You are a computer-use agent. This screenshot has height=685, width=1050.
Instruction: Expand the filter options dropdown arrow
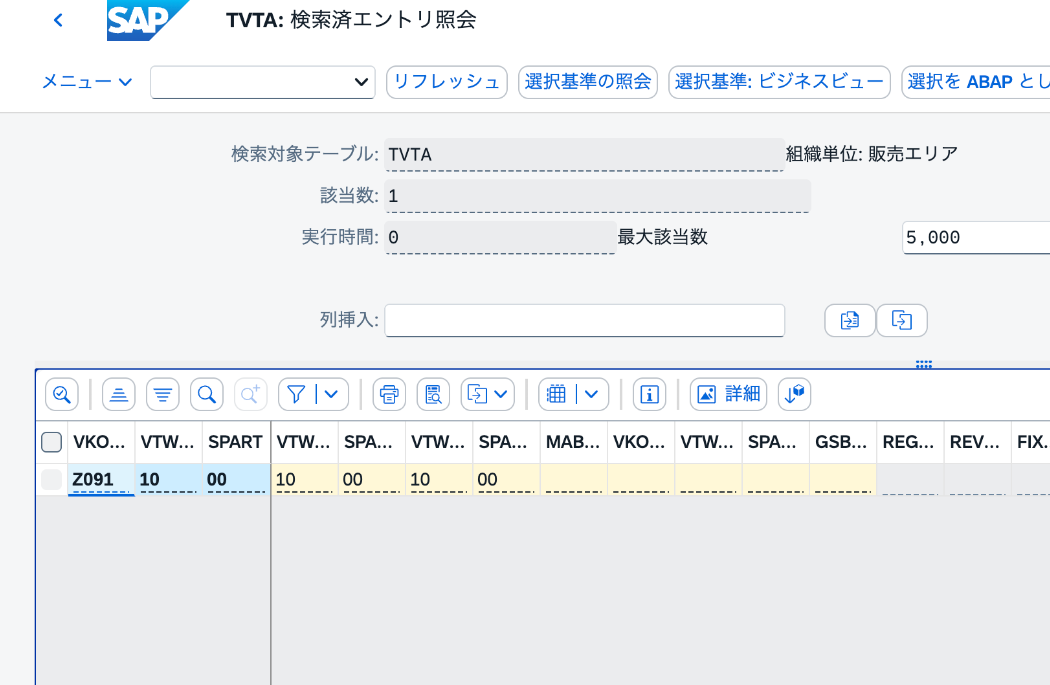tap(331, 394)
